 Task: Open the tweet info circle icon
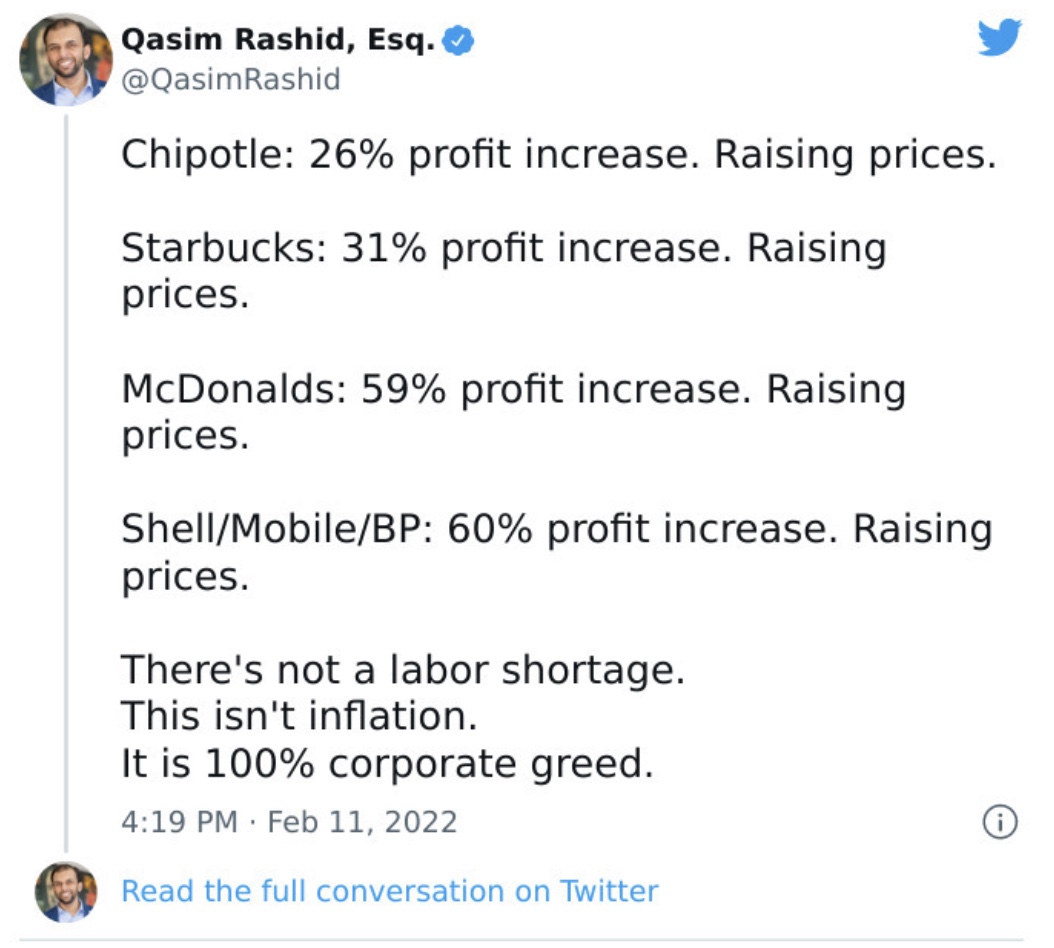coord(1000,822)
